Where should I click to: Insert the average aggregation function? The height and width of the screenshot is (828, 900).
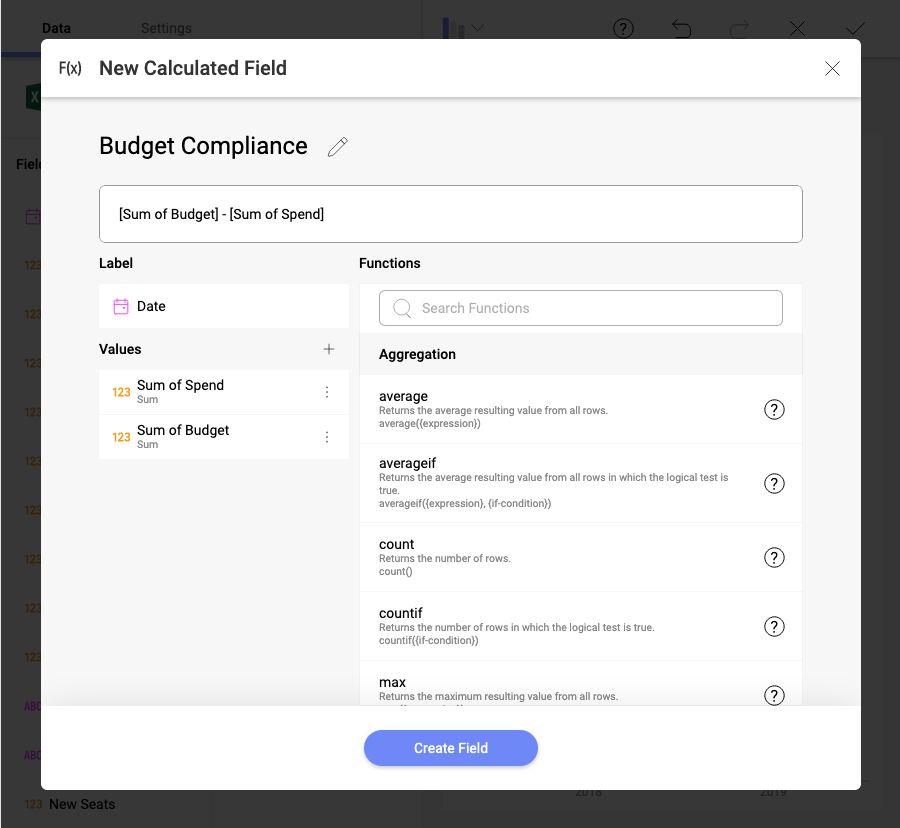pos(403,397)
